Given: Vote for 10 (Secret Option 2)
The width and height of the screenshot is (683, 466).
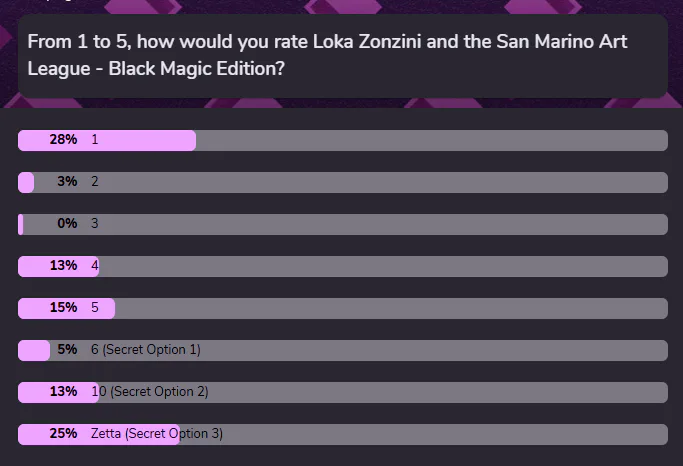Looking at the screenshot, I should tap(343, 392).
